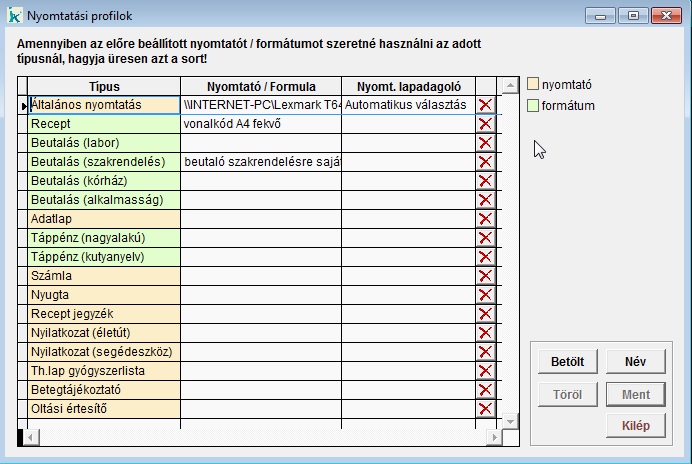The height and width of the screenshot is (464, 692).
Task: Click red X for Nyugta row
Action: pos(486,295)
